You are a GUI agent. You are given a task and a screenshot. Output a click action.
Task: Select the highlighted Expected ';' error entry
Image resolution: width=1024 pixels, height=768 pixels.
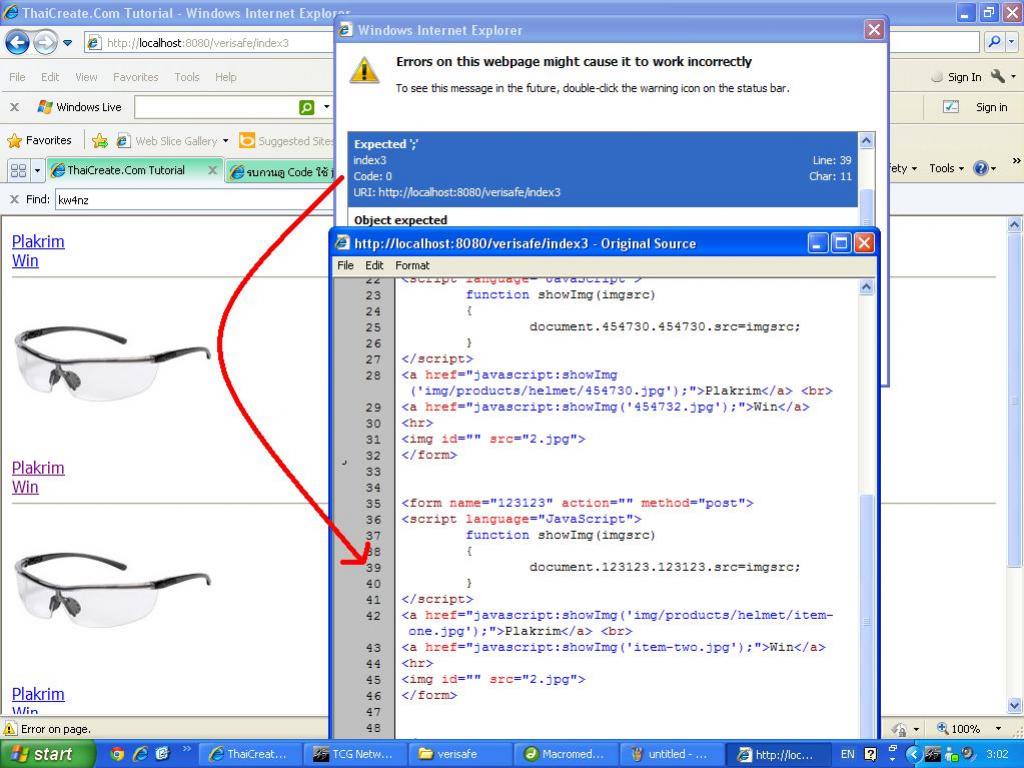[x=600, y=168]
